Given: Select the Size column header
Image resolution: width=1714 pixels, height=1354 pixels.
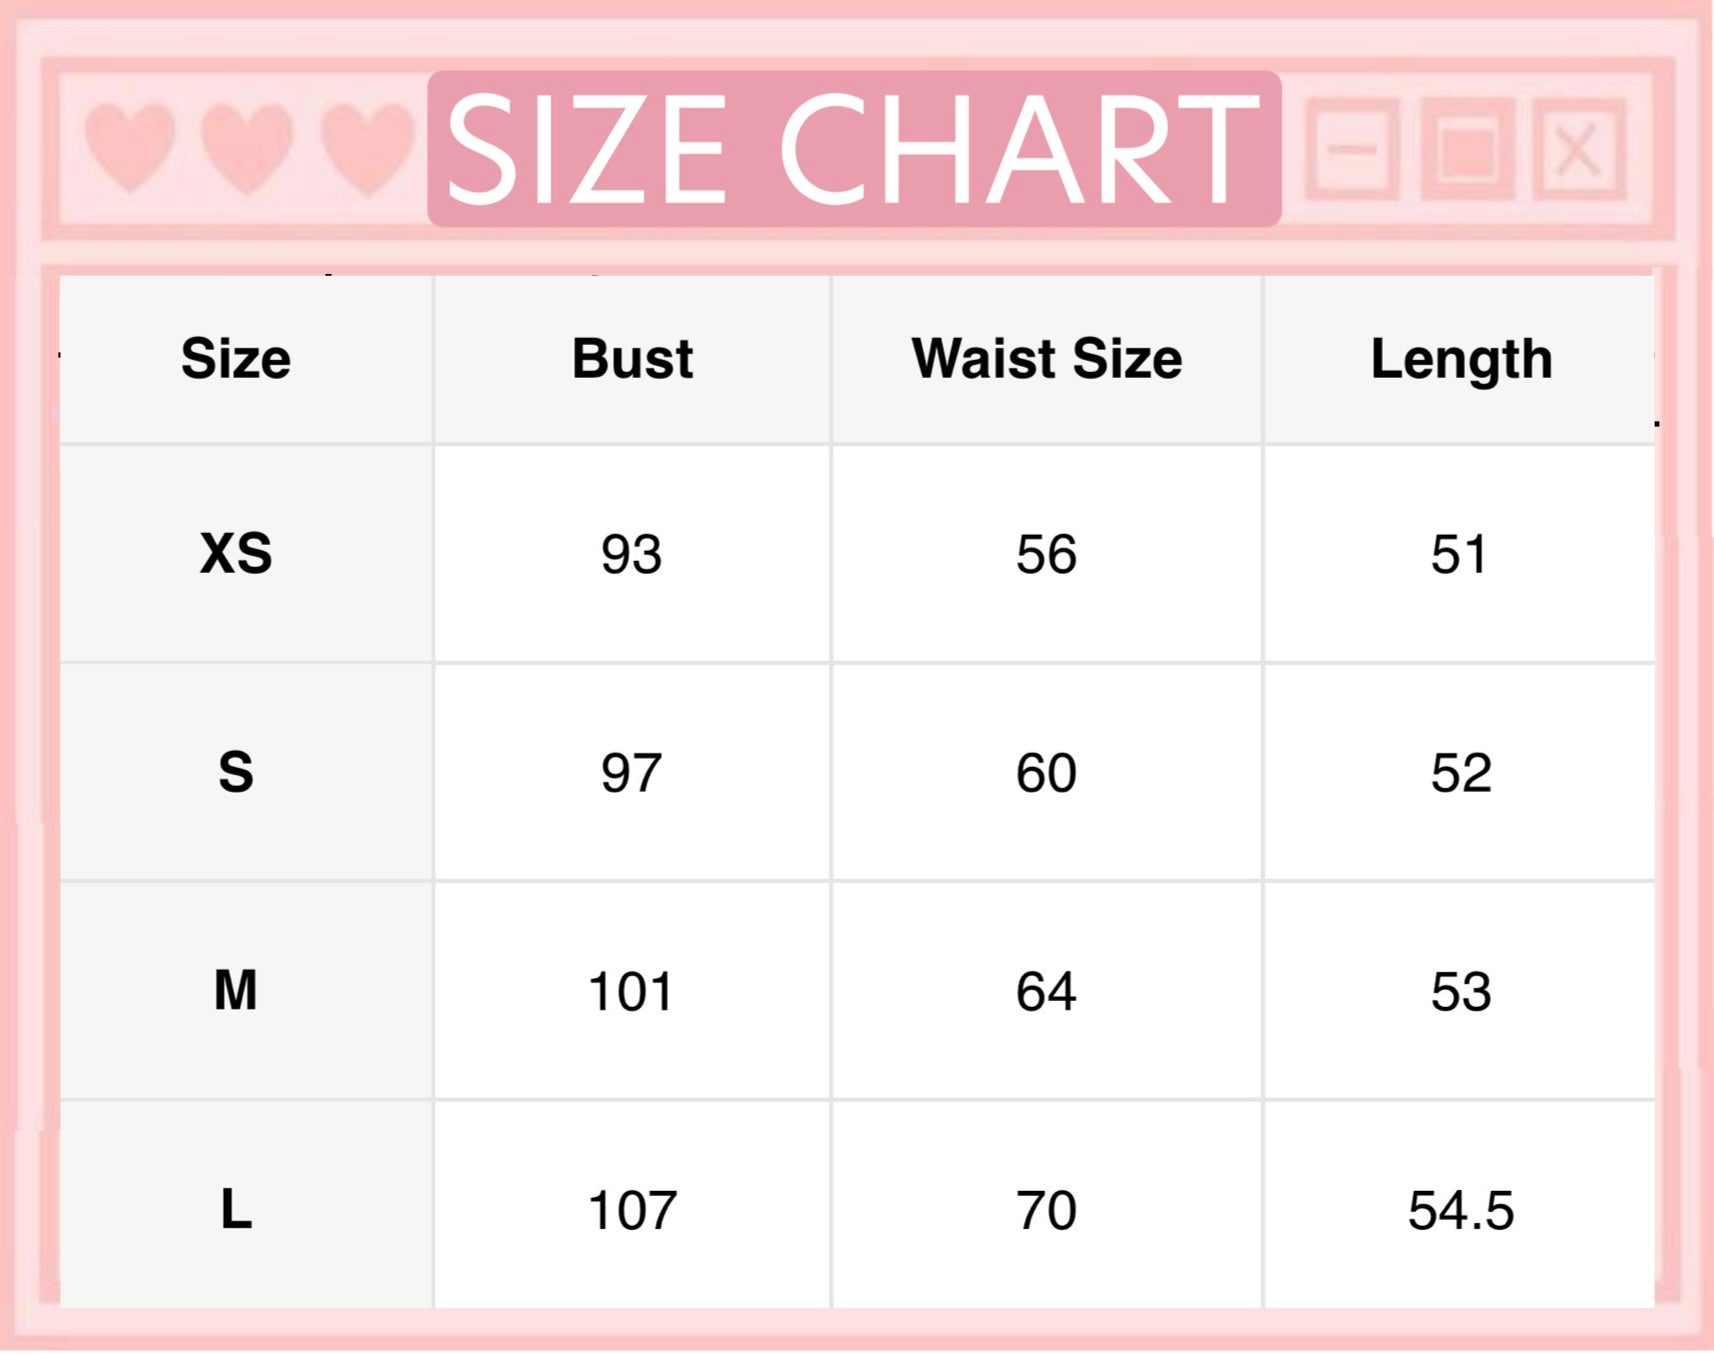Looking at the screenshot, I should pyautogui.click(x=236, y=359).
